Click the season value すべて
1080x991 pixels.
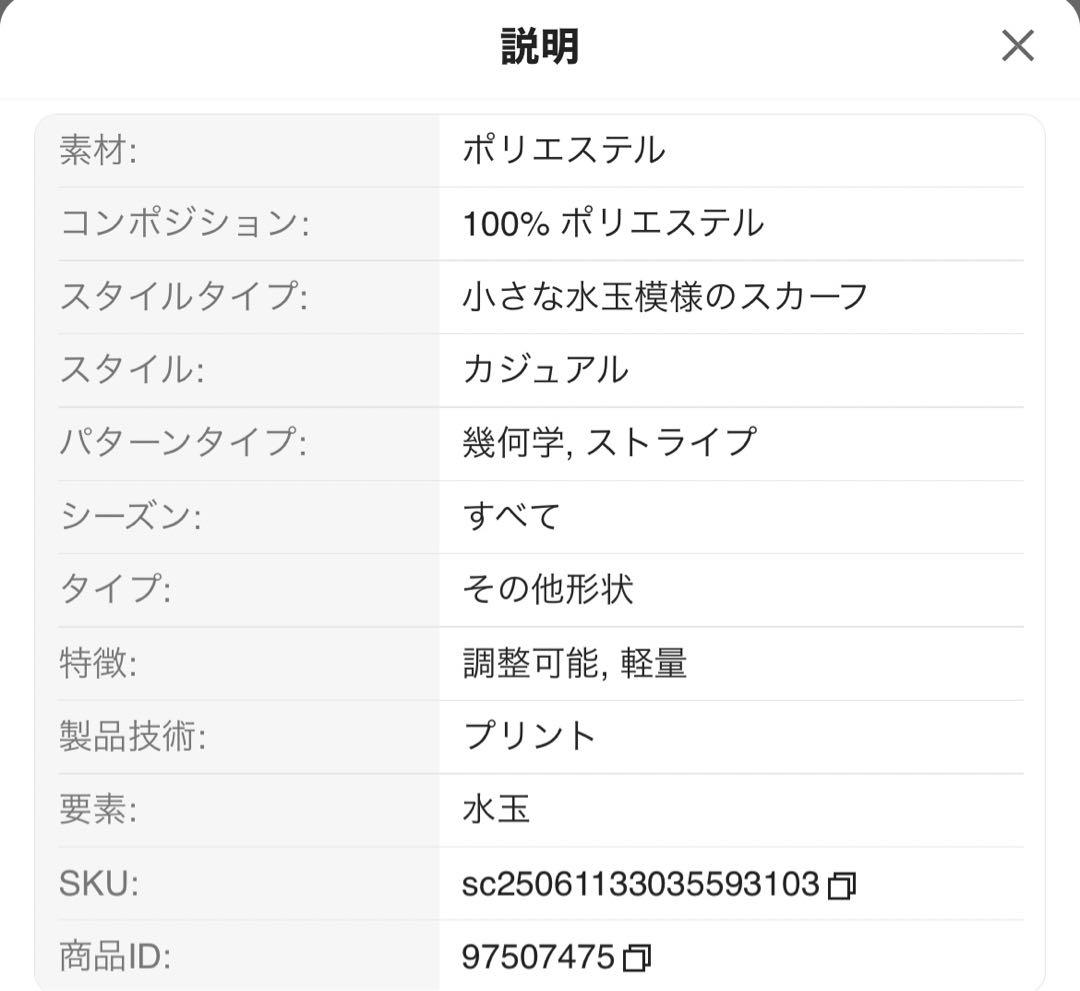click(511, 517)
